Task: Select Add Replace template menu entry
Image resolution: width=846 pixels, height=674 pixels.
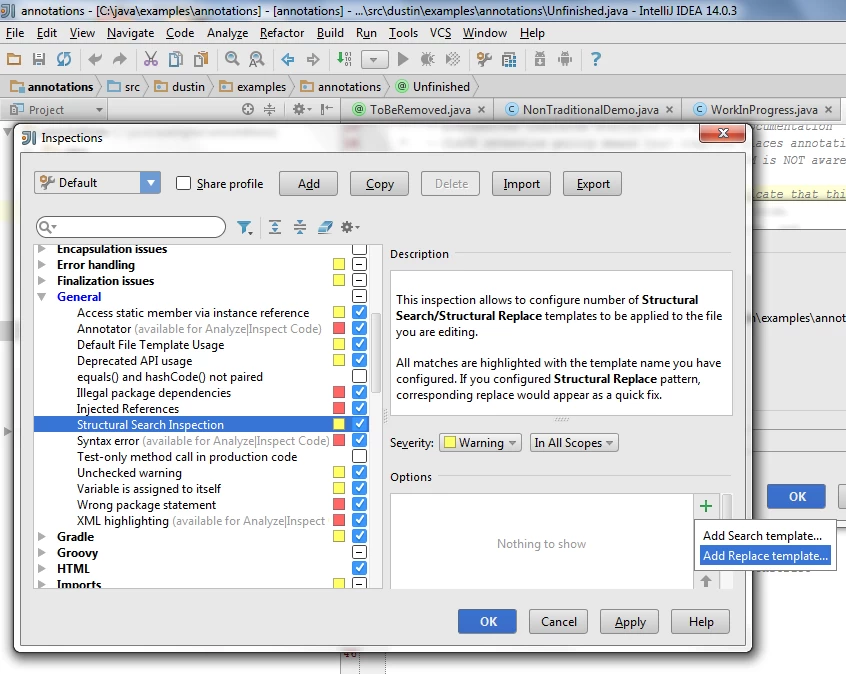Action: [765, 556]
